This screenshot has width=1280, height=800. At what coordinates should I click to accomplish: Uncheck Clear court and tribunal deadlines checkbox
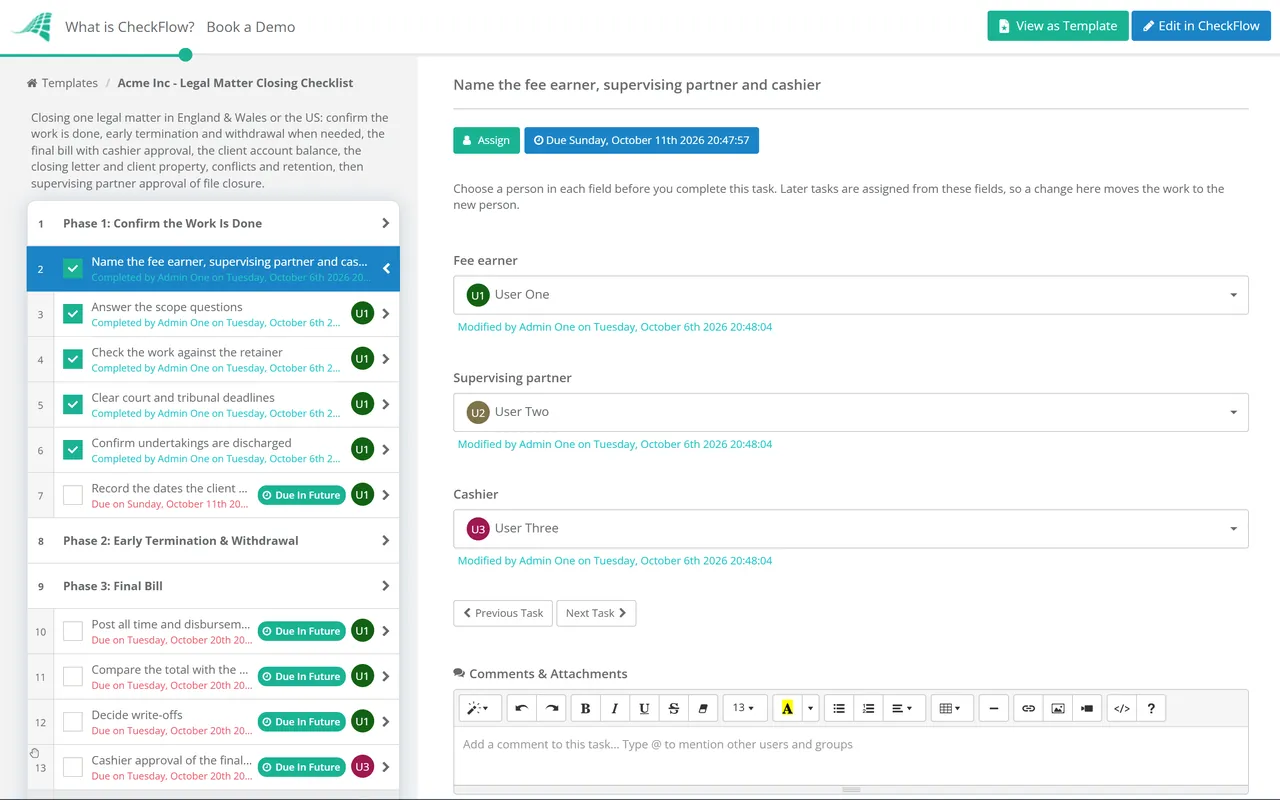[x=73, y=405]
